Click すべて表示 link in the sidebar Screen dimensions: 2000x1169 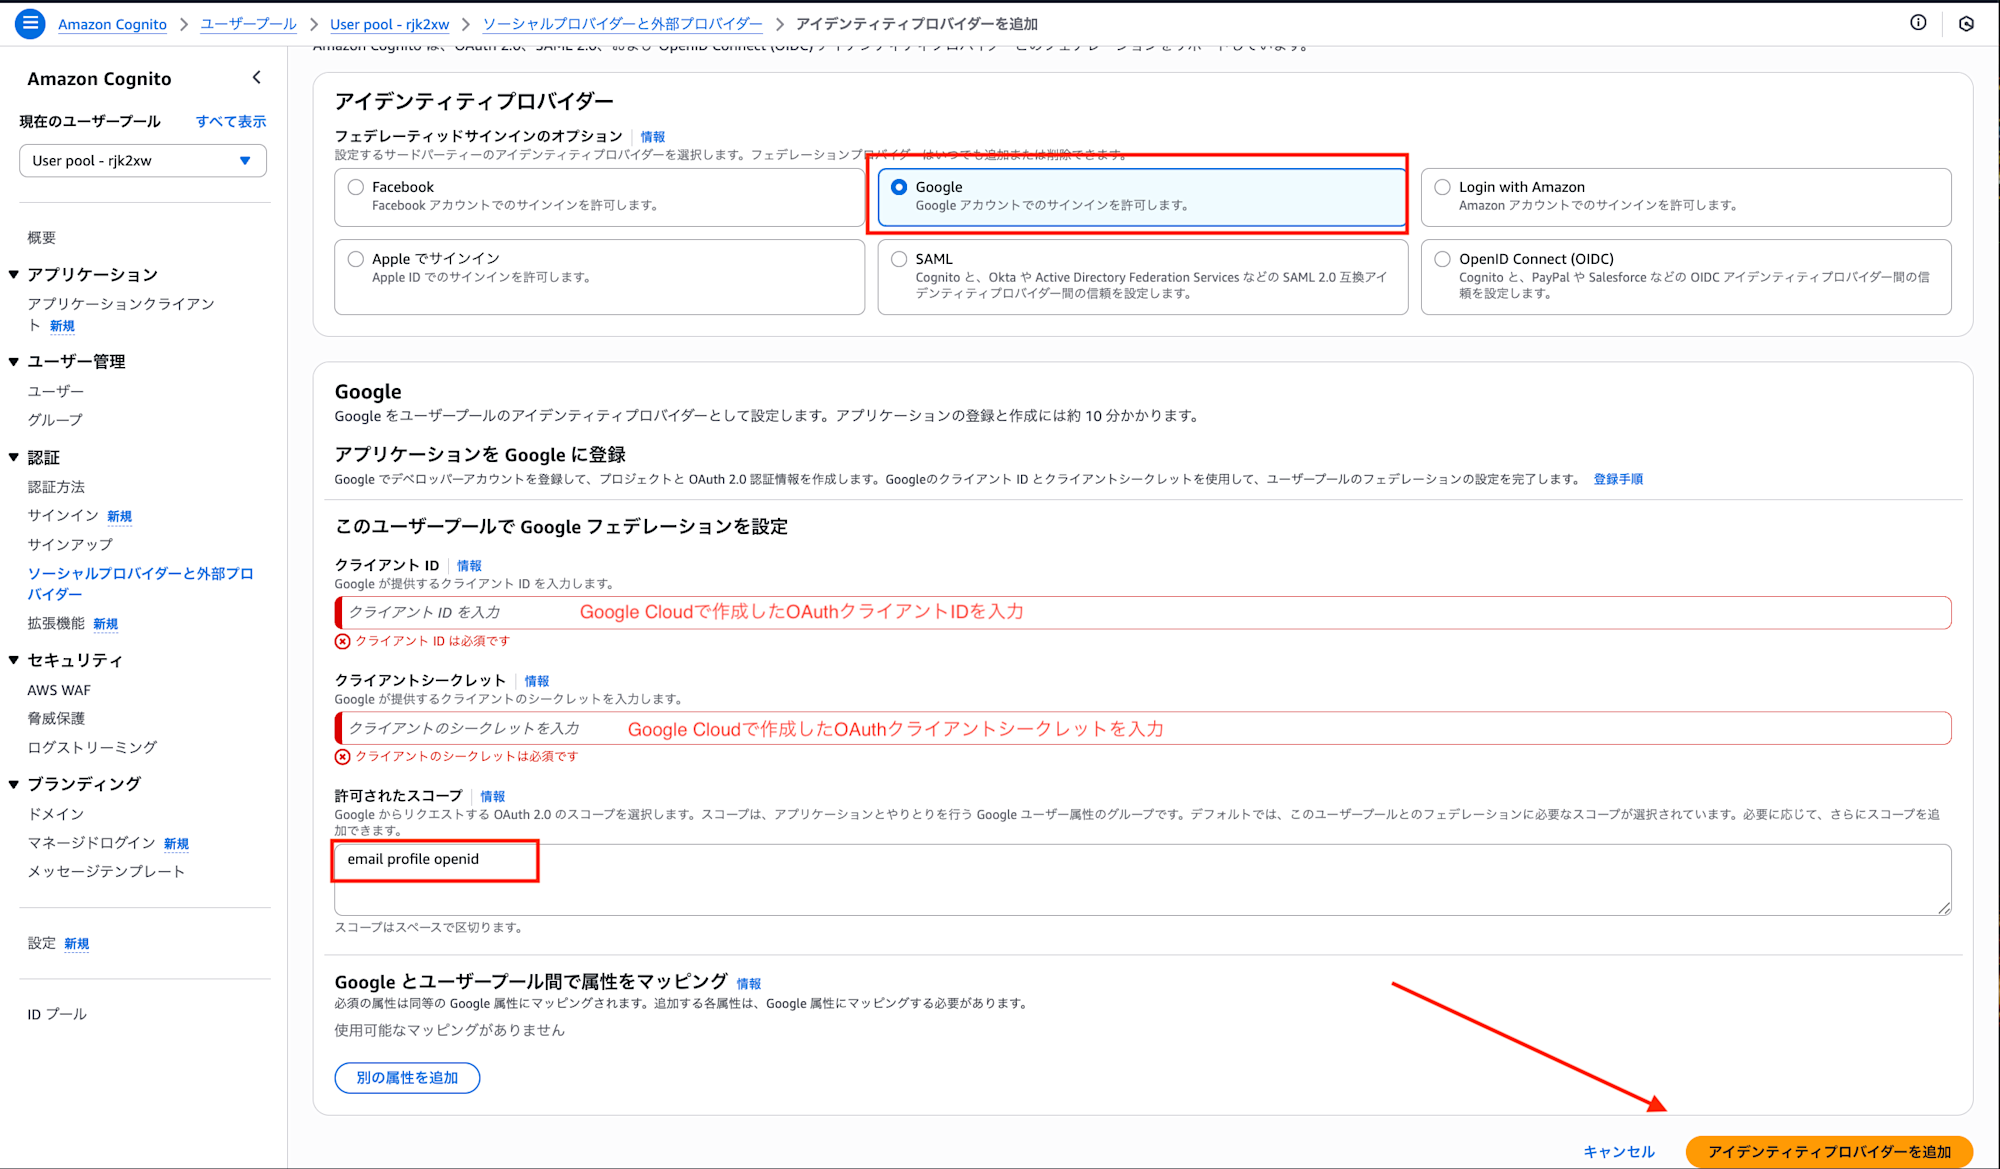(x=231, y=121)
